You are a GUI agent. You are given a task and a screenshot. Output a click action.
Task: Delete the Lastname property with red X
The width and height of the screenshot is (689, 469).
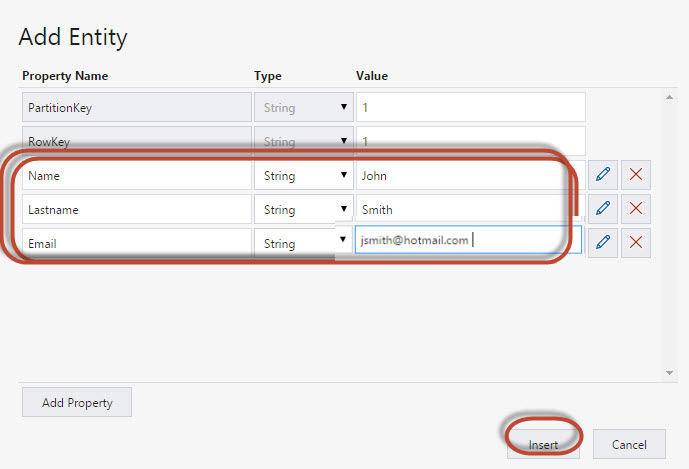click(636, 209)
